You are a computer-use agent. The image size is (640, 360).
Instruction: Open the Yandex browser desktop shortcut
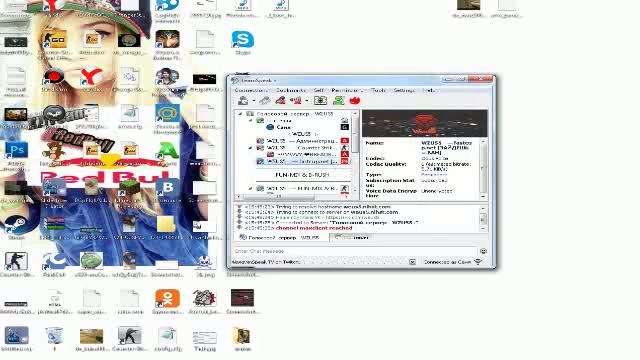coord(91,80)
